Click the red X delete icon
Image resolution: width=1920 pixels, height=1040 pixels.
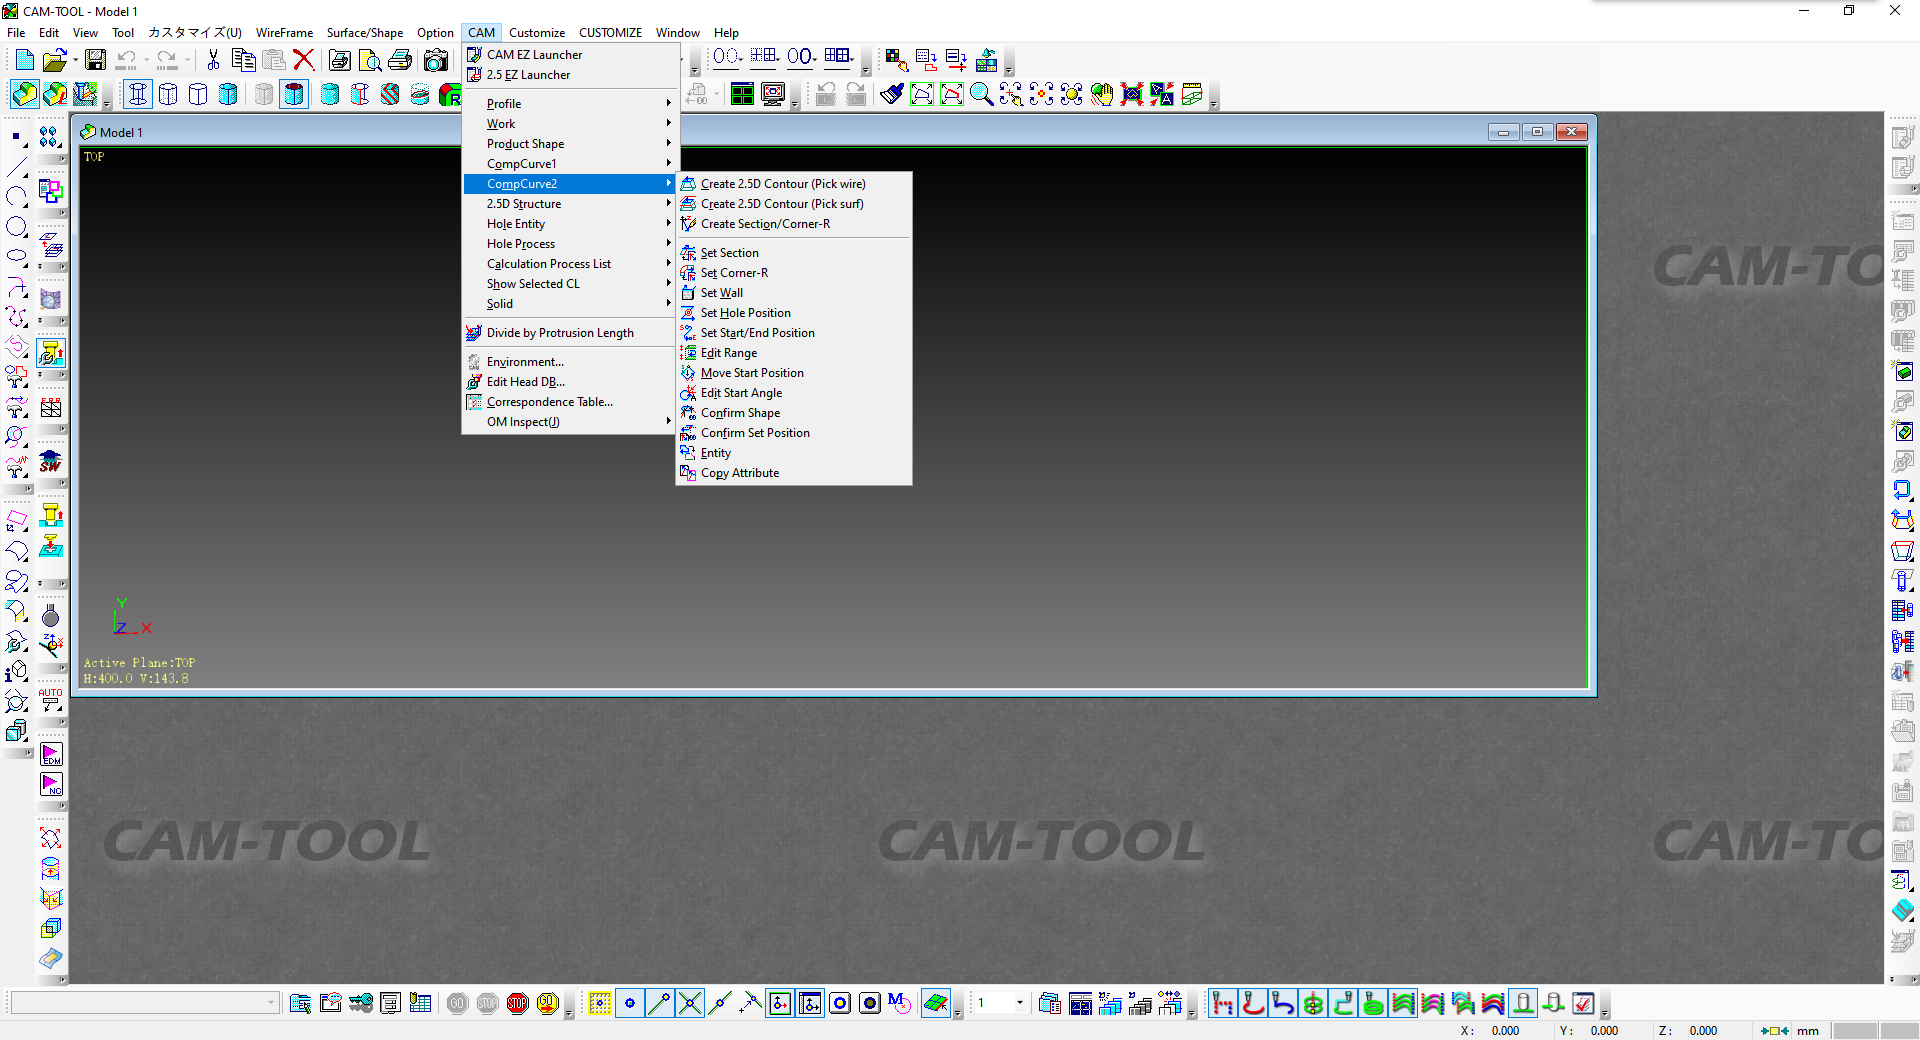(x=304, y=60)
